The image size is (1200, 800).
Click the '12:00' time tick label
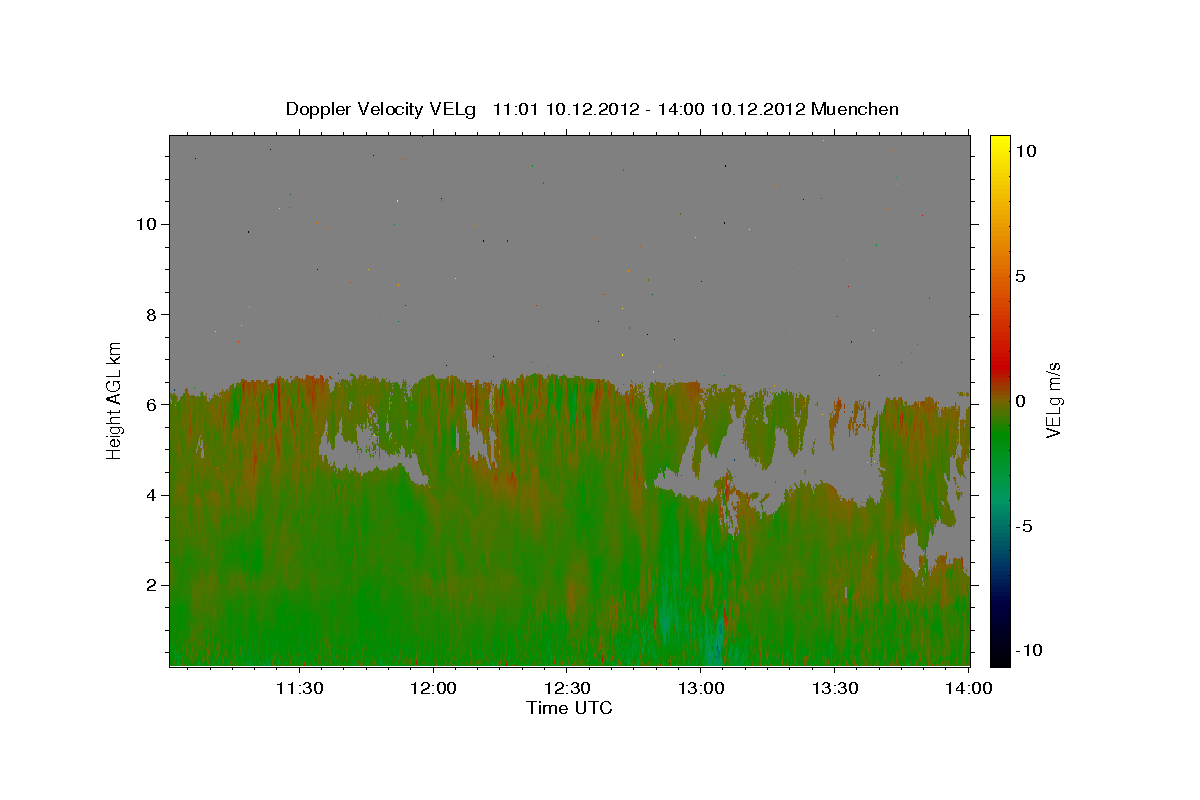433,688
